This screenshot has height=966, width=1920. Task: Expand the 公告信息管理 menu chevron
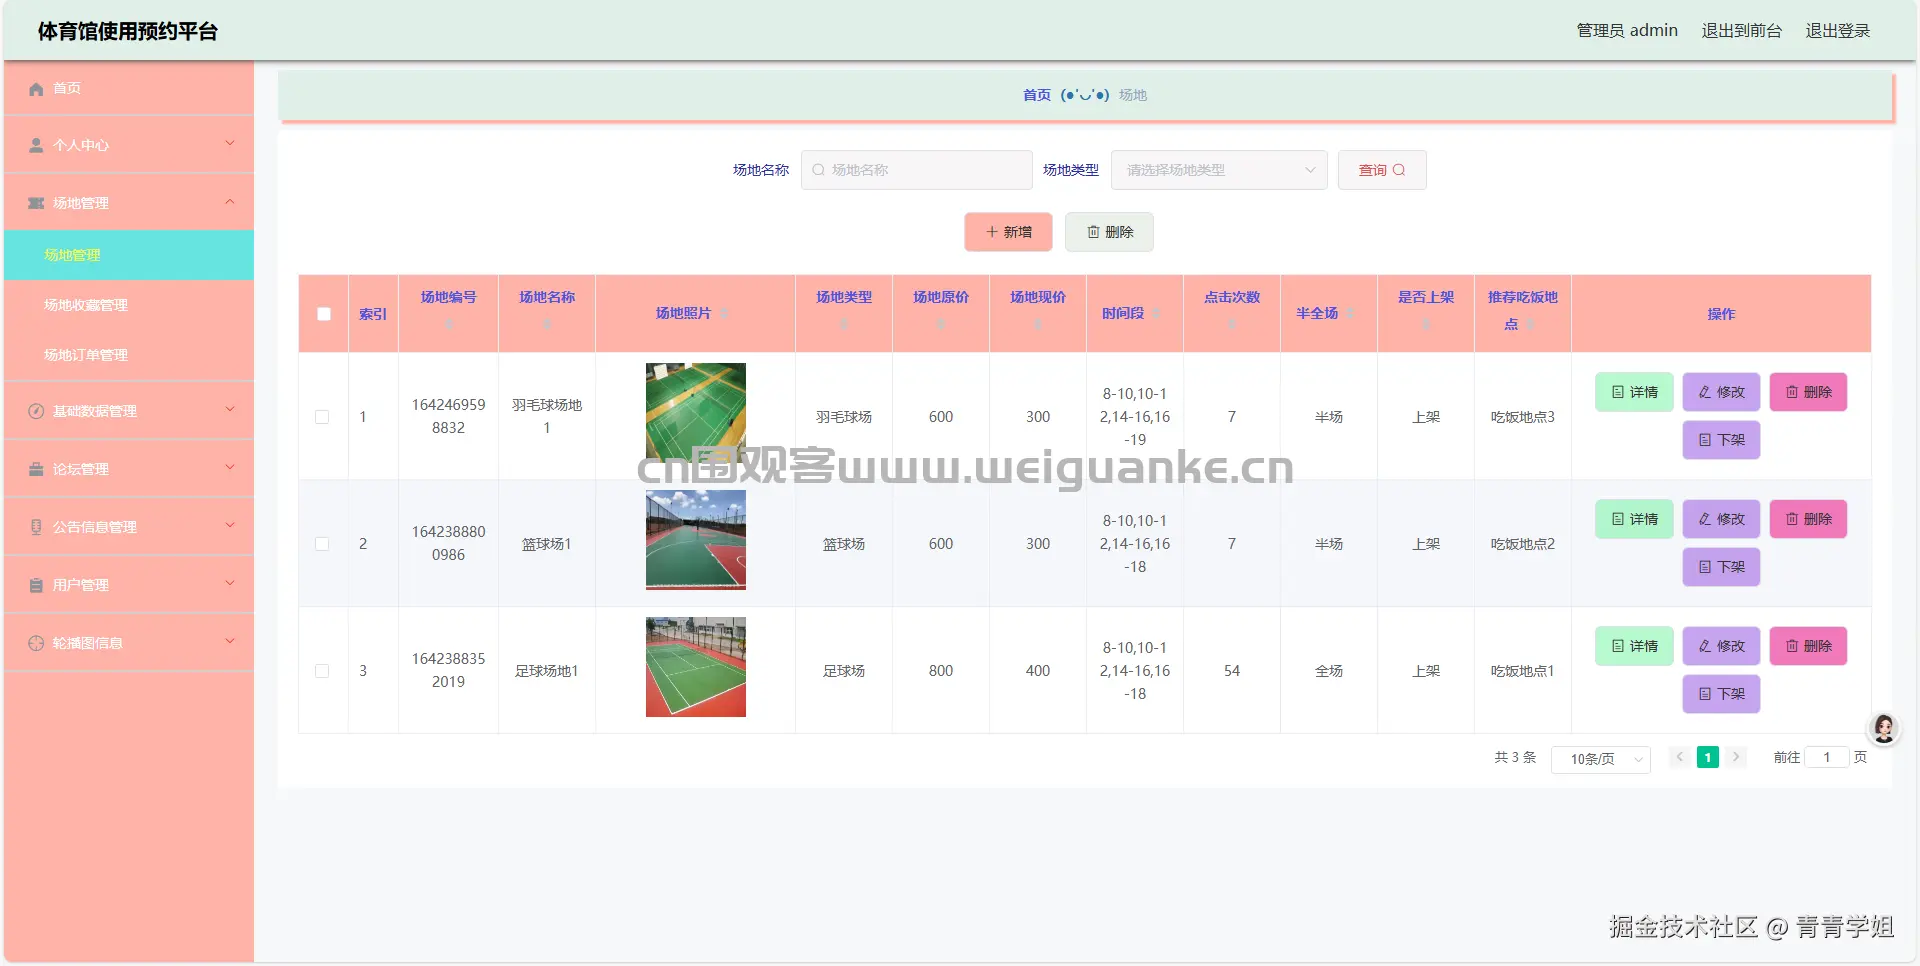pyautogui.click(x=230, y=526)
